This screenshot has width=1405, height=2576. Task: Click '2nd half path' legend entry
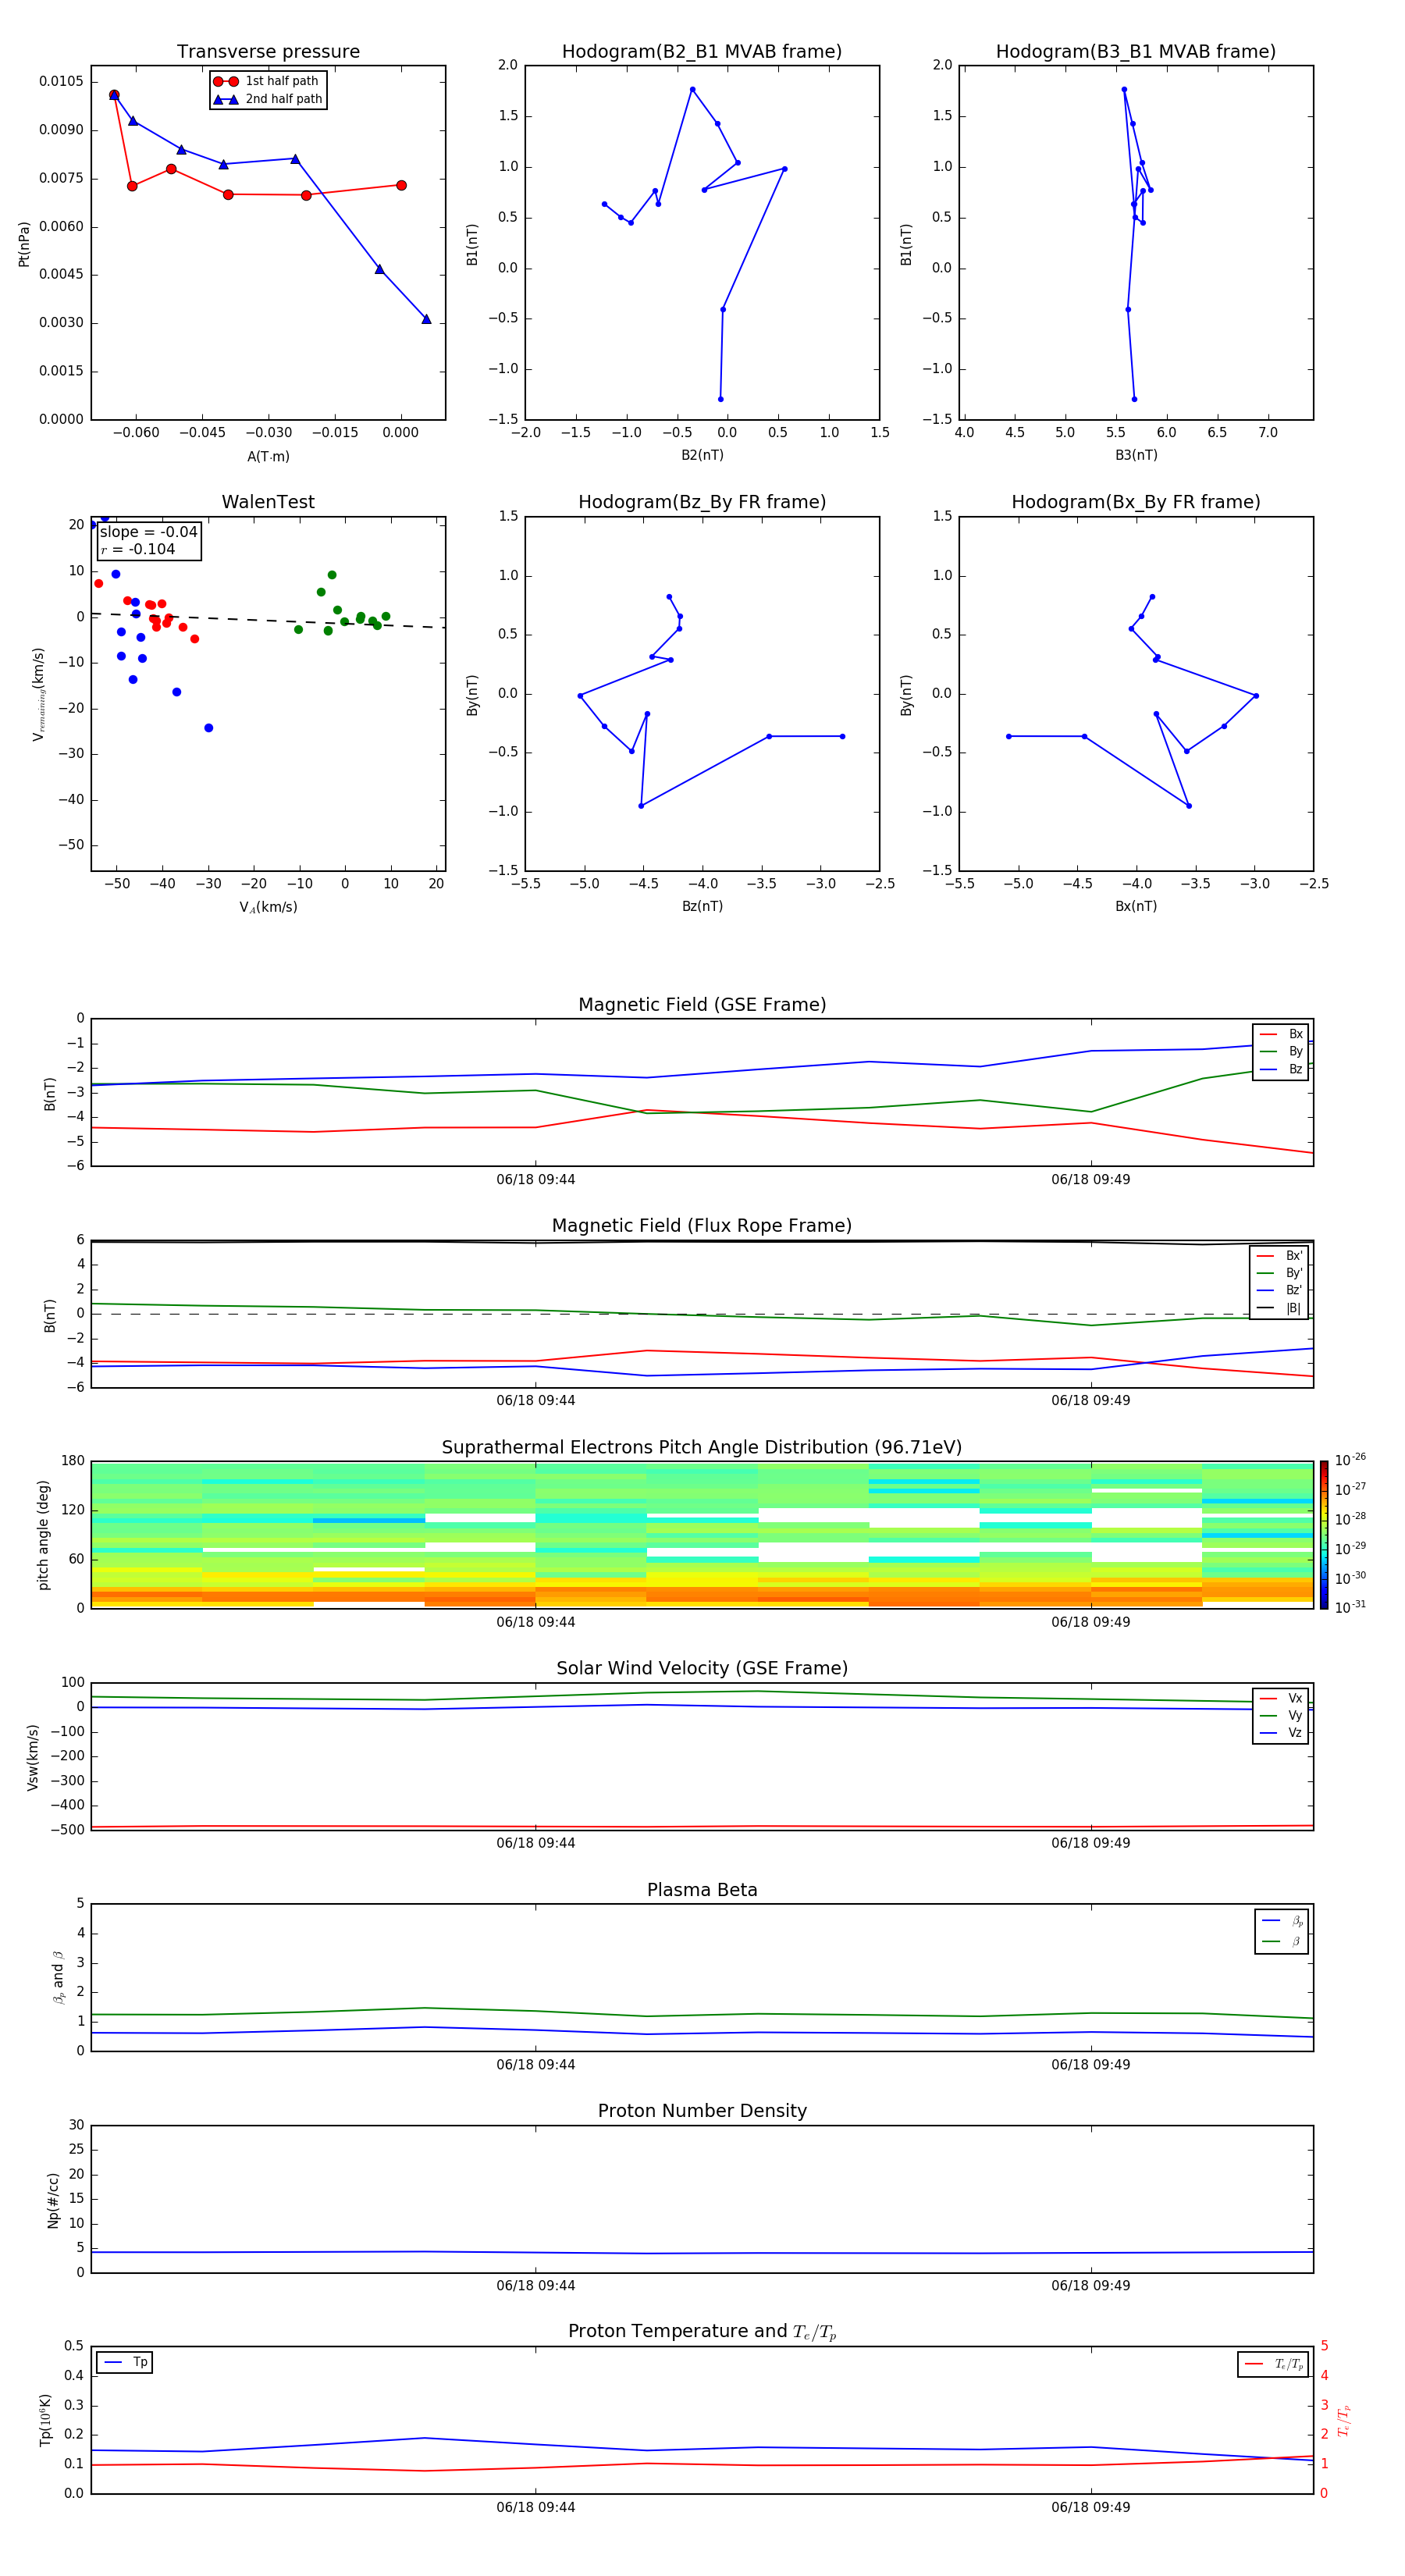[267, 99]
